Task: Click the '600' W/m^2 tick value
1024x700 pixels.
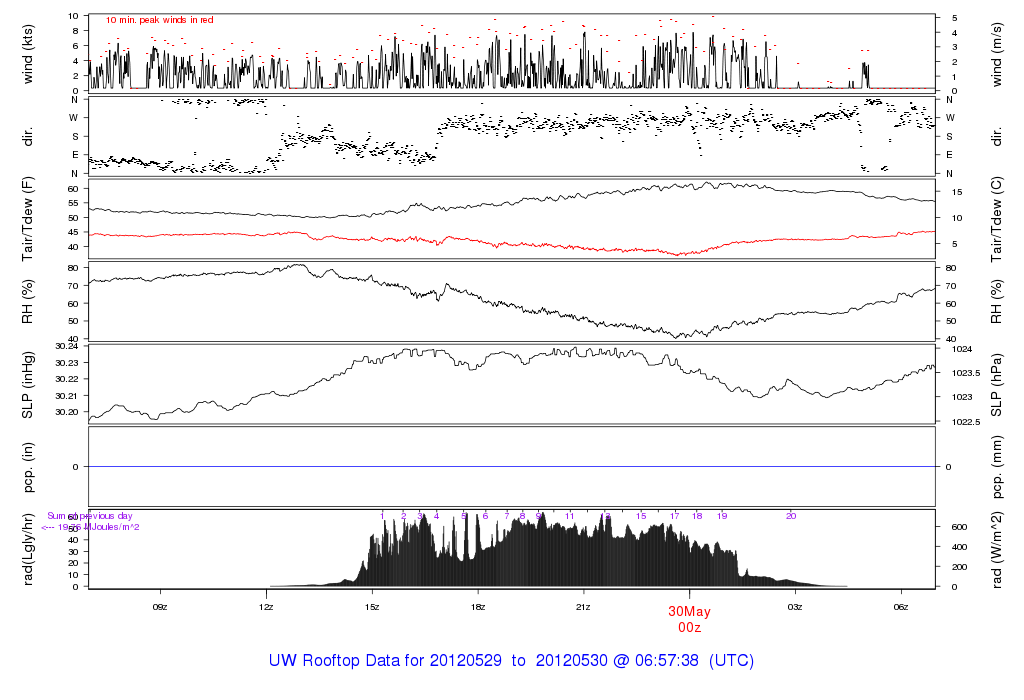Action: click(959, 527)
